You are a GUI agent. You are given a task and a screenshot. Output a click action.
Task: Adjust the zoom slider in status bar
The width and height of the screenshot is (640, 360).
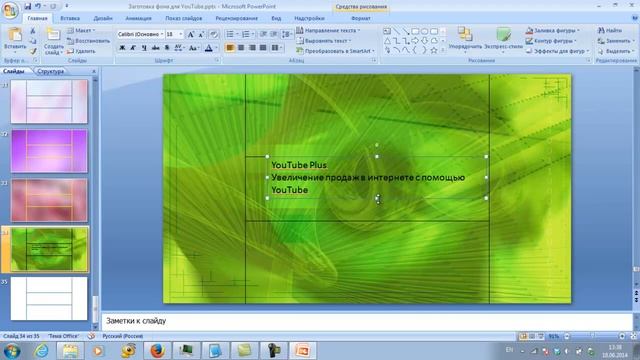pos(594,336)
